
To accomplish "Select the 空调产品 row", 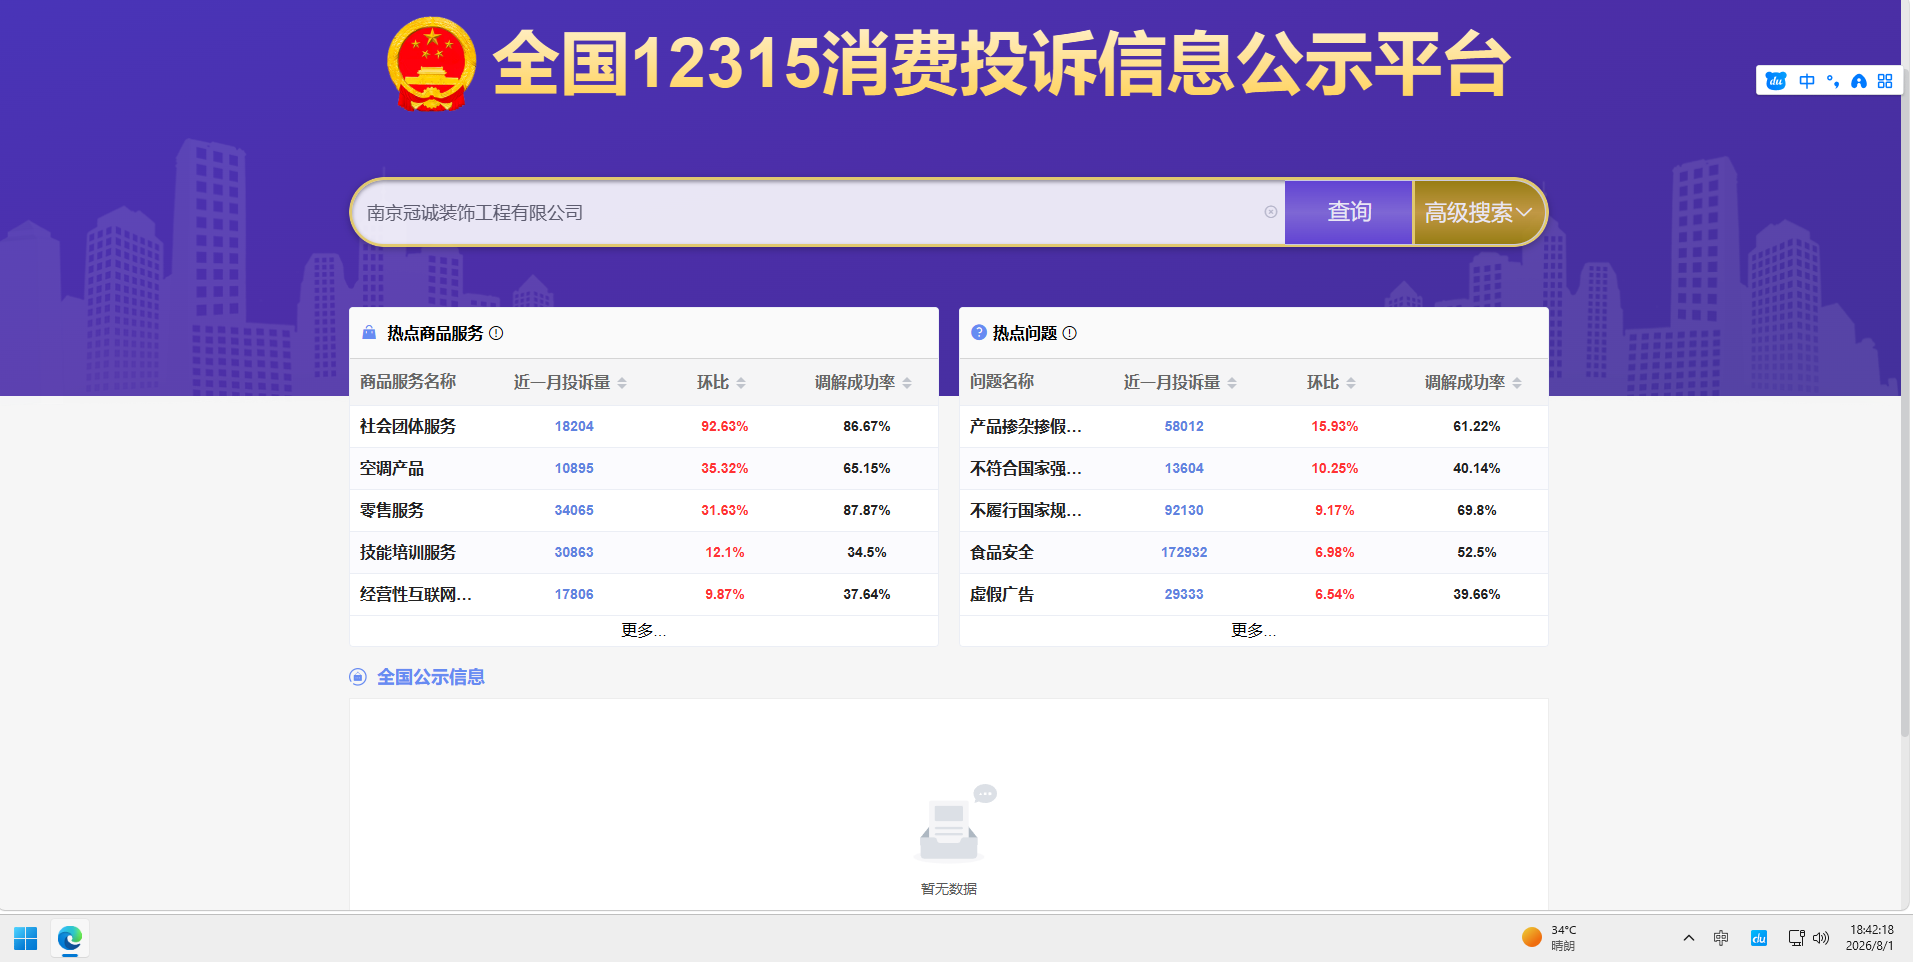I will [x=644, y=468].
